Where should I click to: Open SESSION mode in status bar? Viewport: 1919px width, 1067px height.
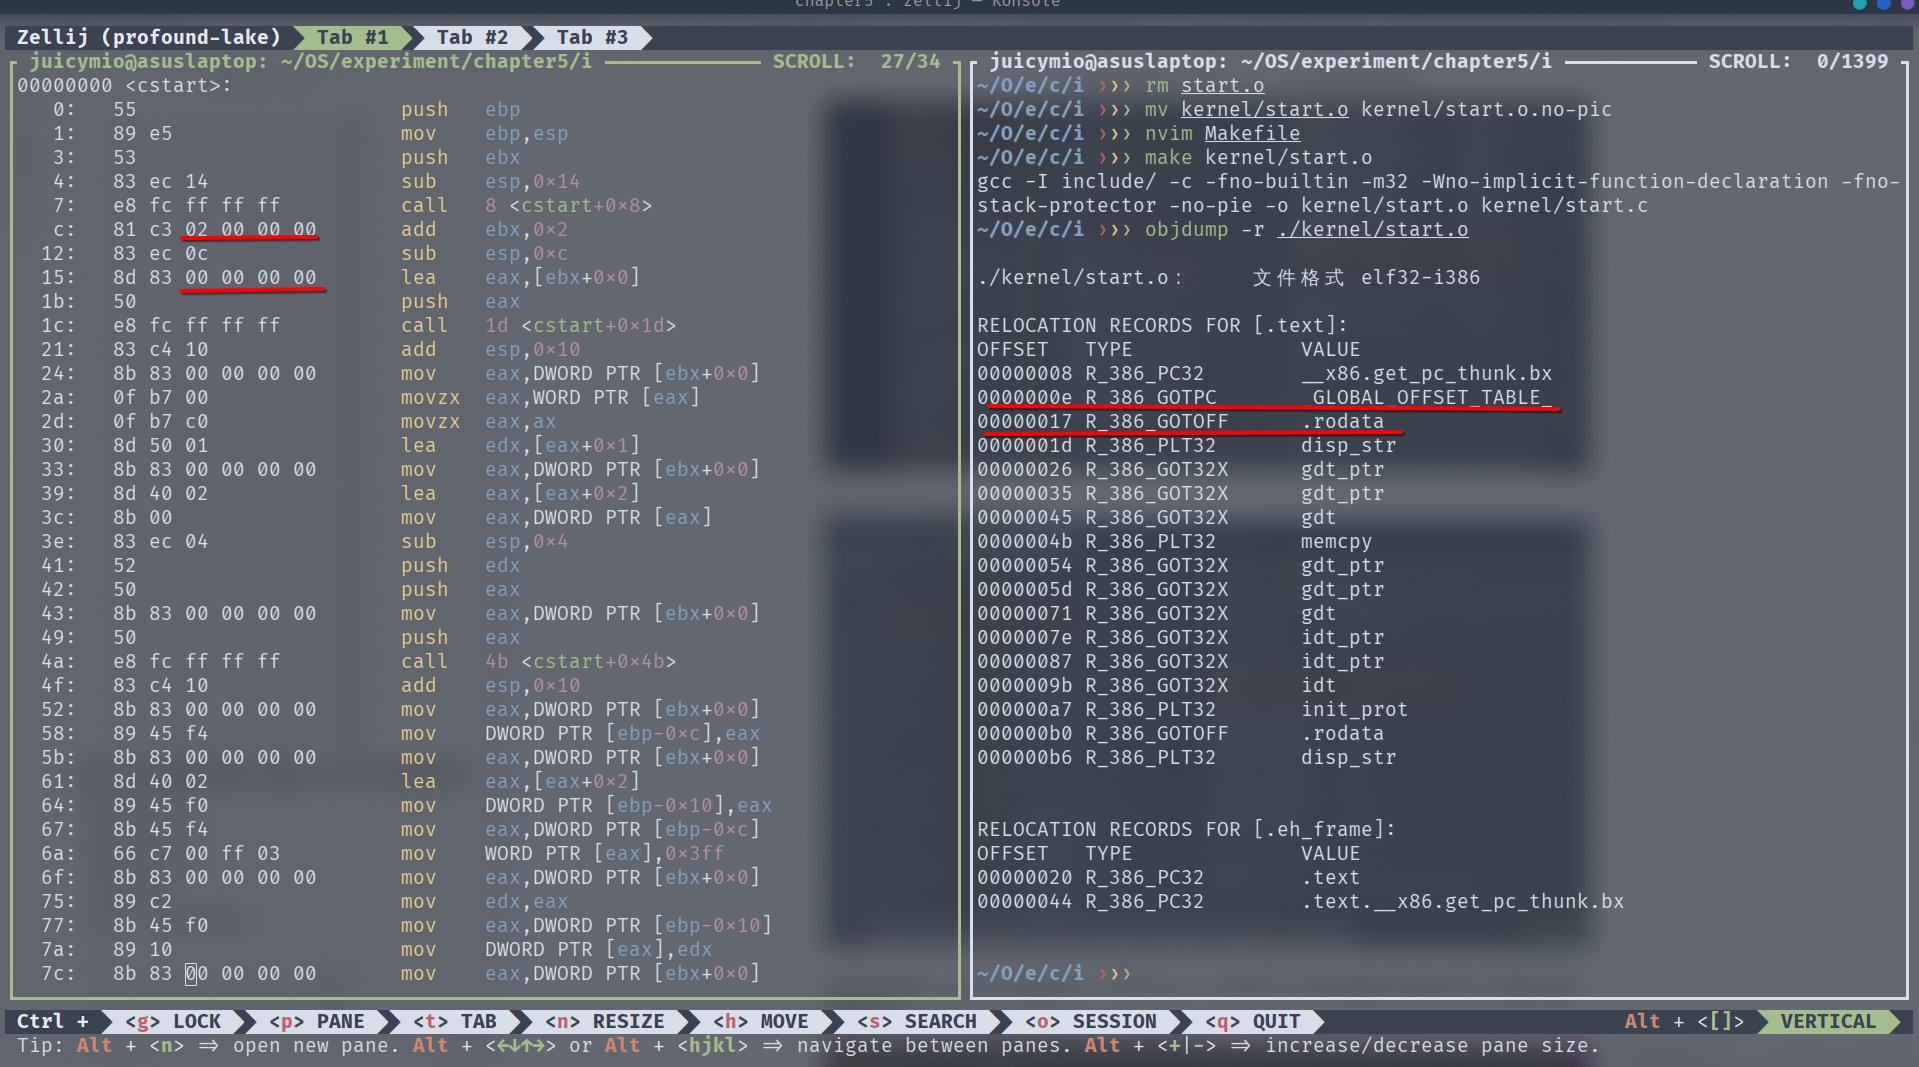click(1090, 1021)
